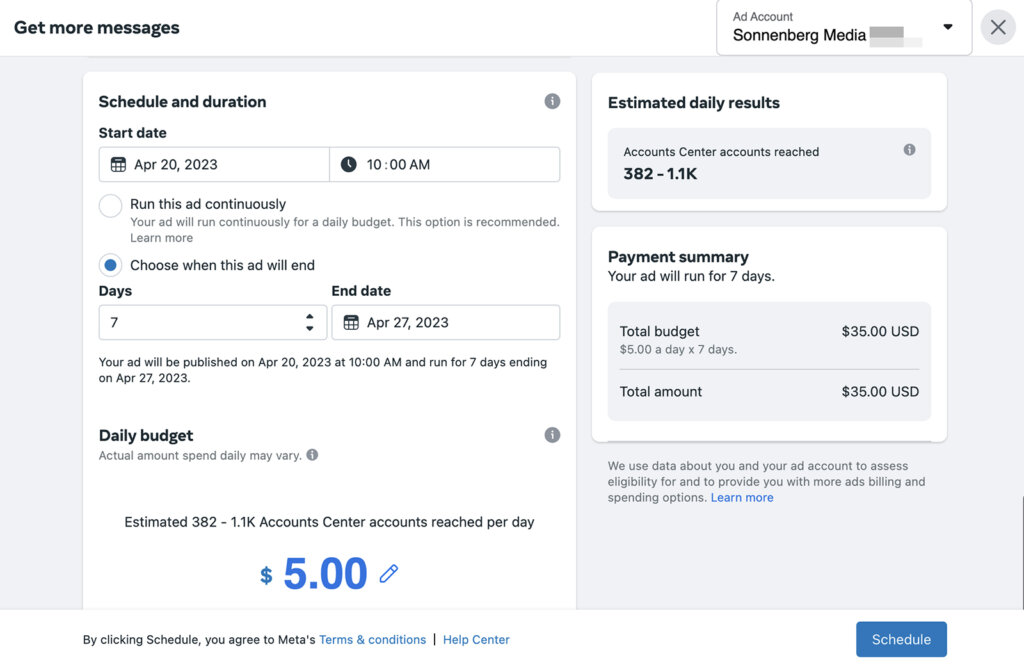Click the Schedule button
This screenshot has height=666, width=1024.
pyautogui.click(x=901, y=639)
